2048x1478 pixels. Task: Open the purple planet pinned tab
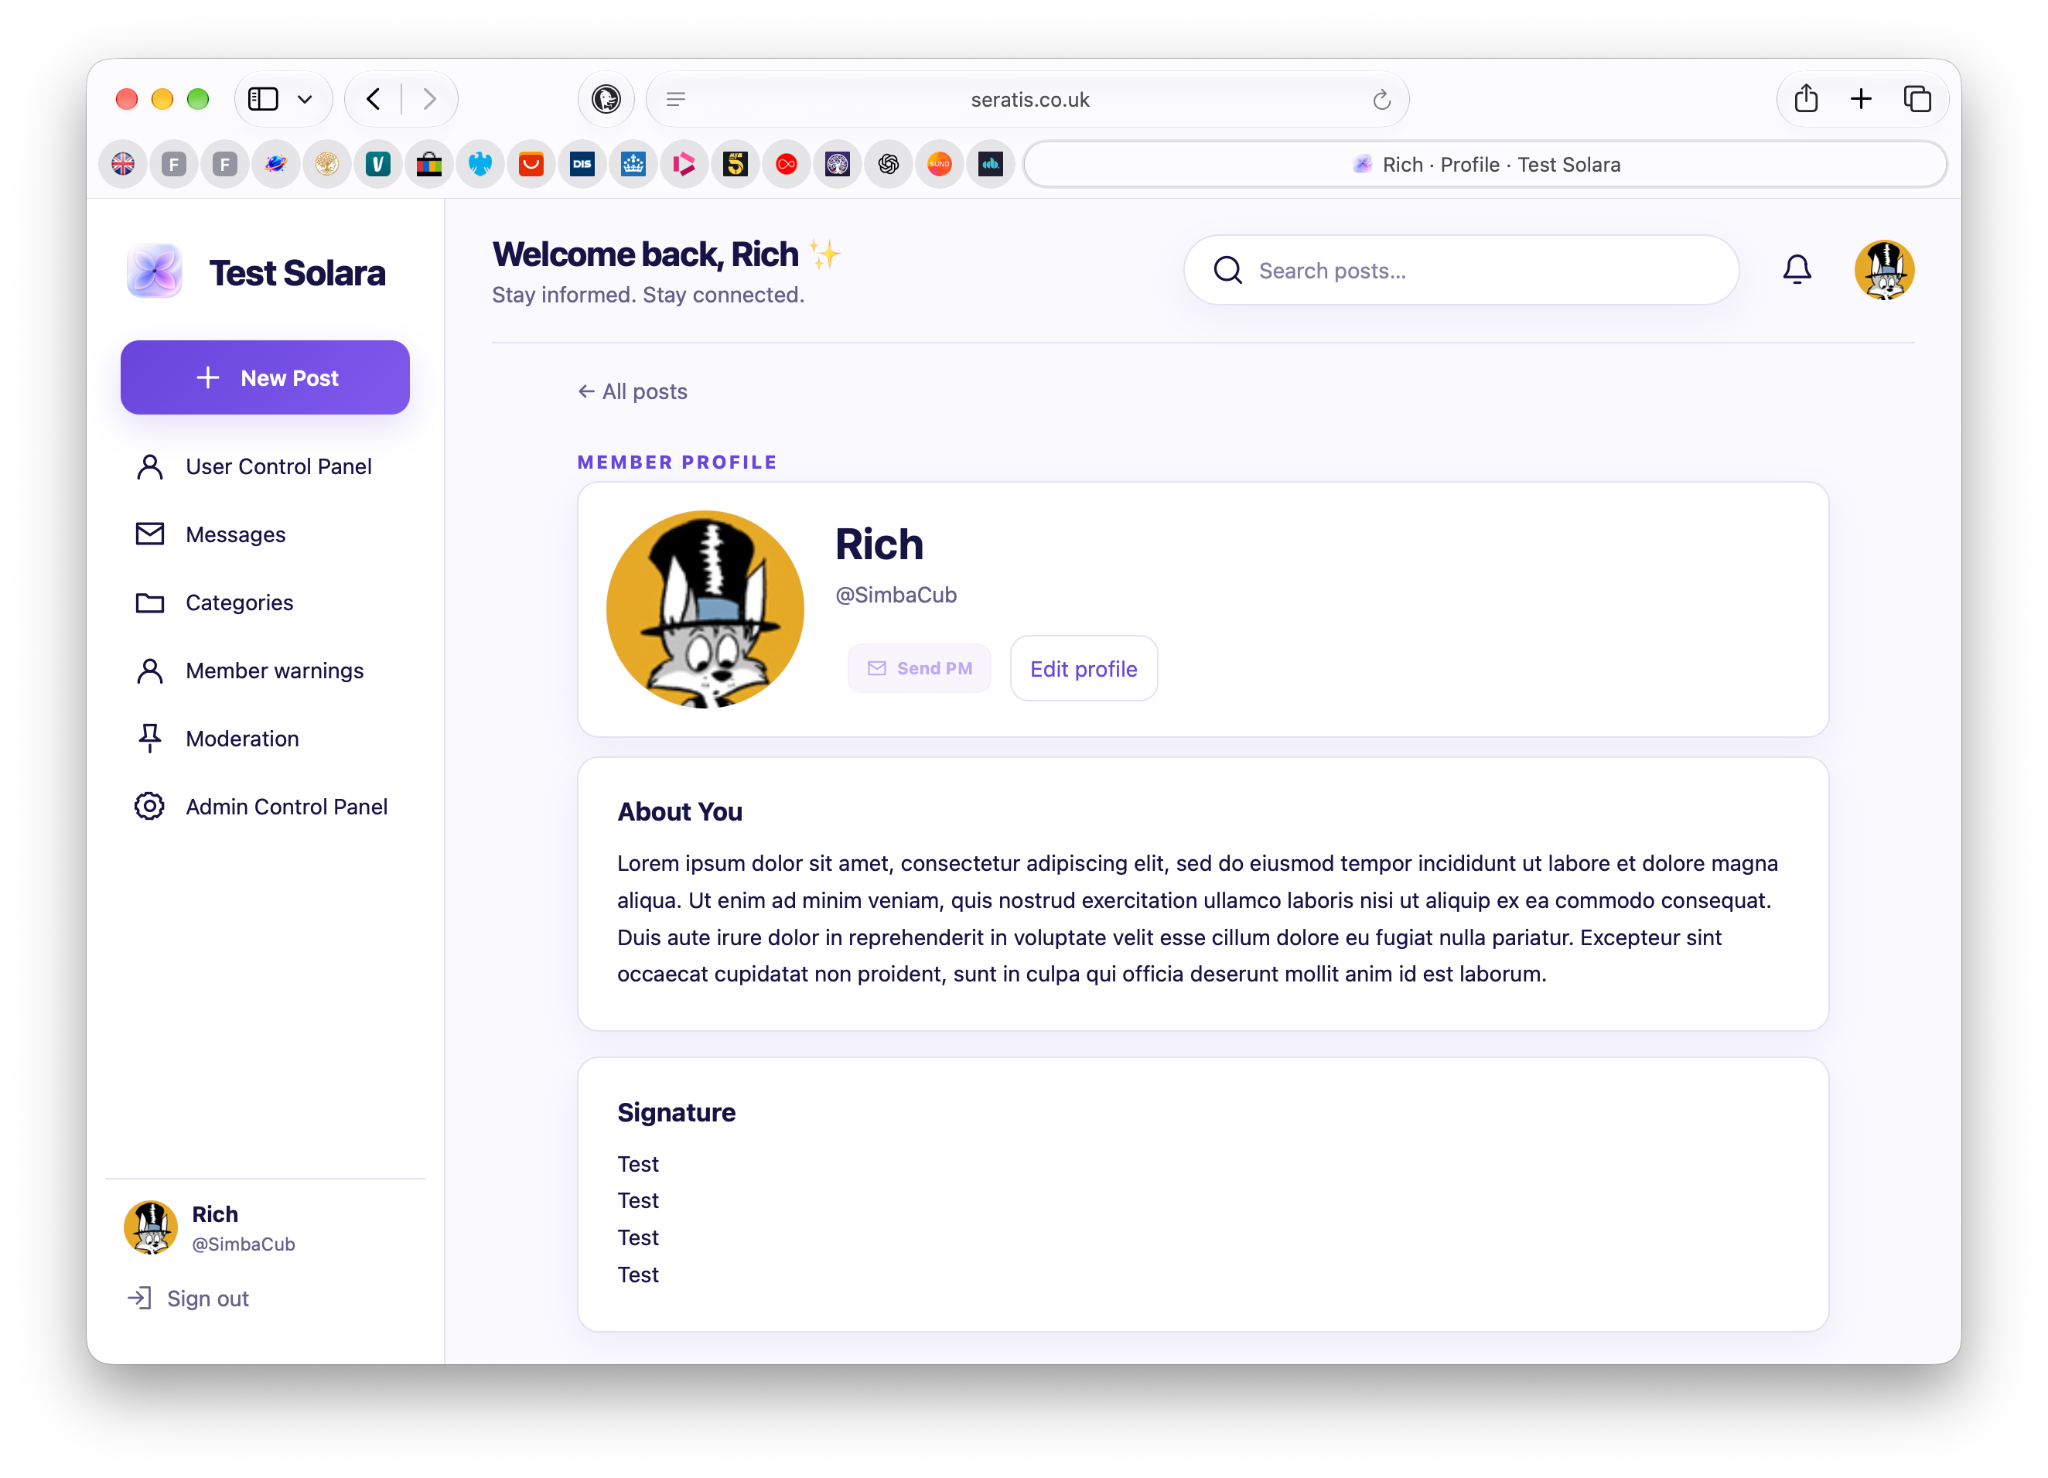click(x=276, y=164)
